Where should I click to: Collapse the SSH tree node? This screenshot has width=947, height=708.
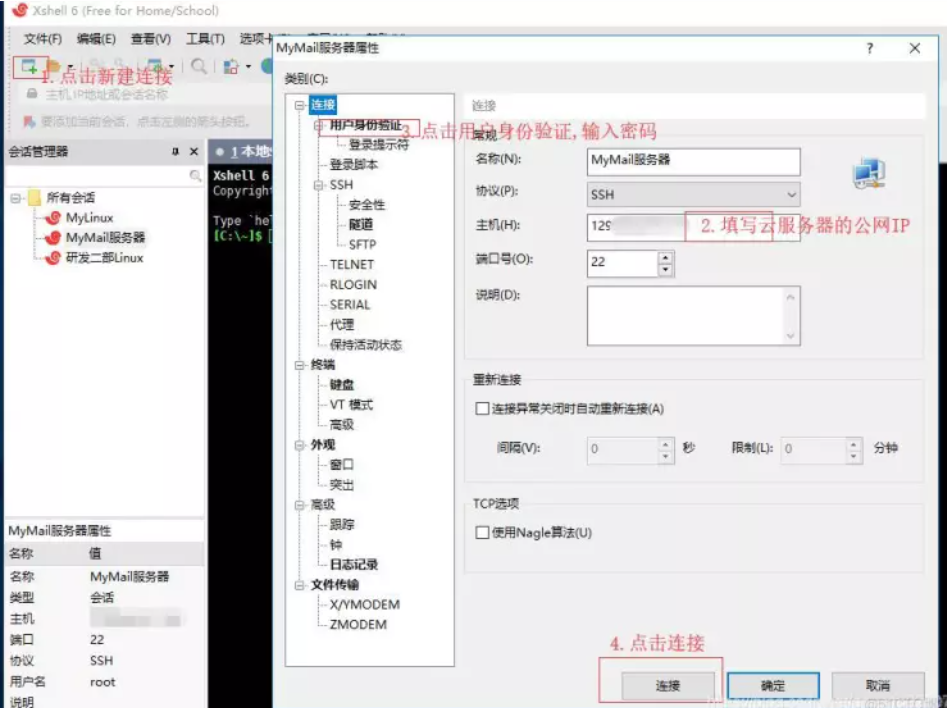coord(319,185)
